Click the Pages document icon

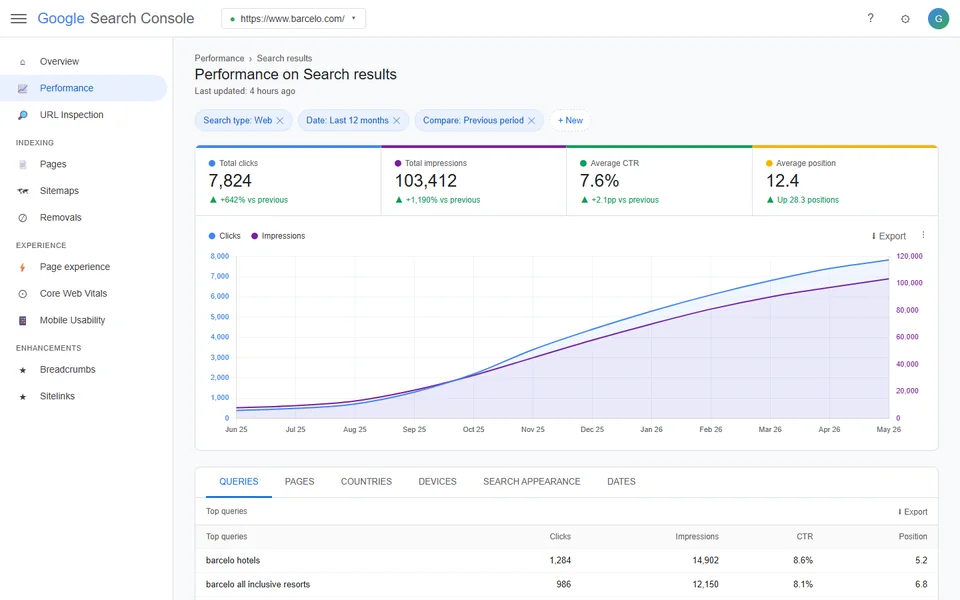(x=23, y=165)
